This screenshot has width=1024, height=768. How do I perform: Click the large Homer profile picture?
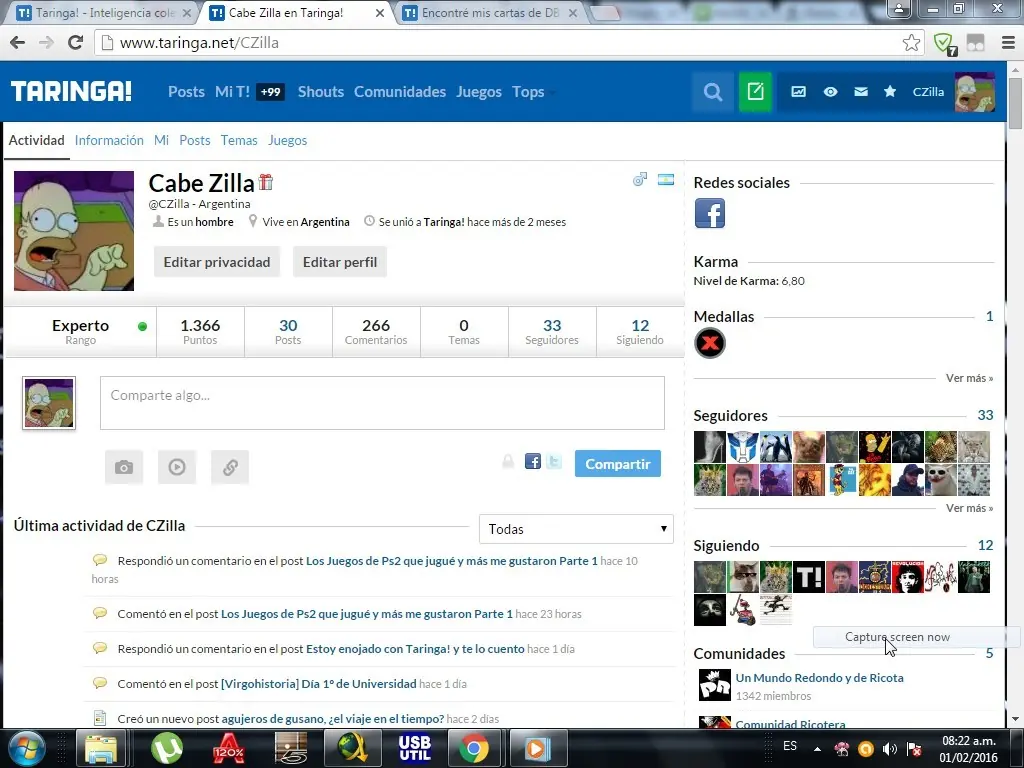pos(74,231)
